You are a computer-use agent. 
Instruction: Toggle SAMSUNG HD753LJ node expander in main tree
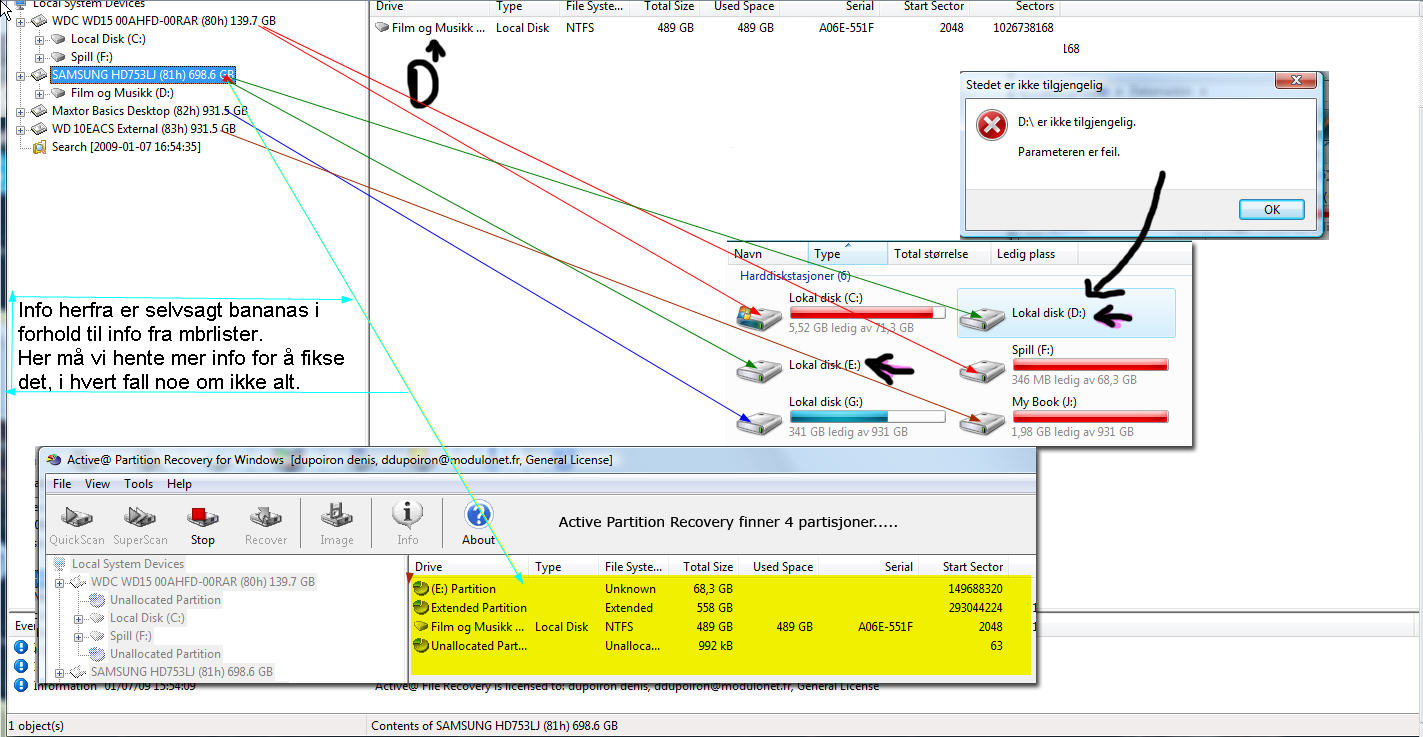(x=22, y=75)
